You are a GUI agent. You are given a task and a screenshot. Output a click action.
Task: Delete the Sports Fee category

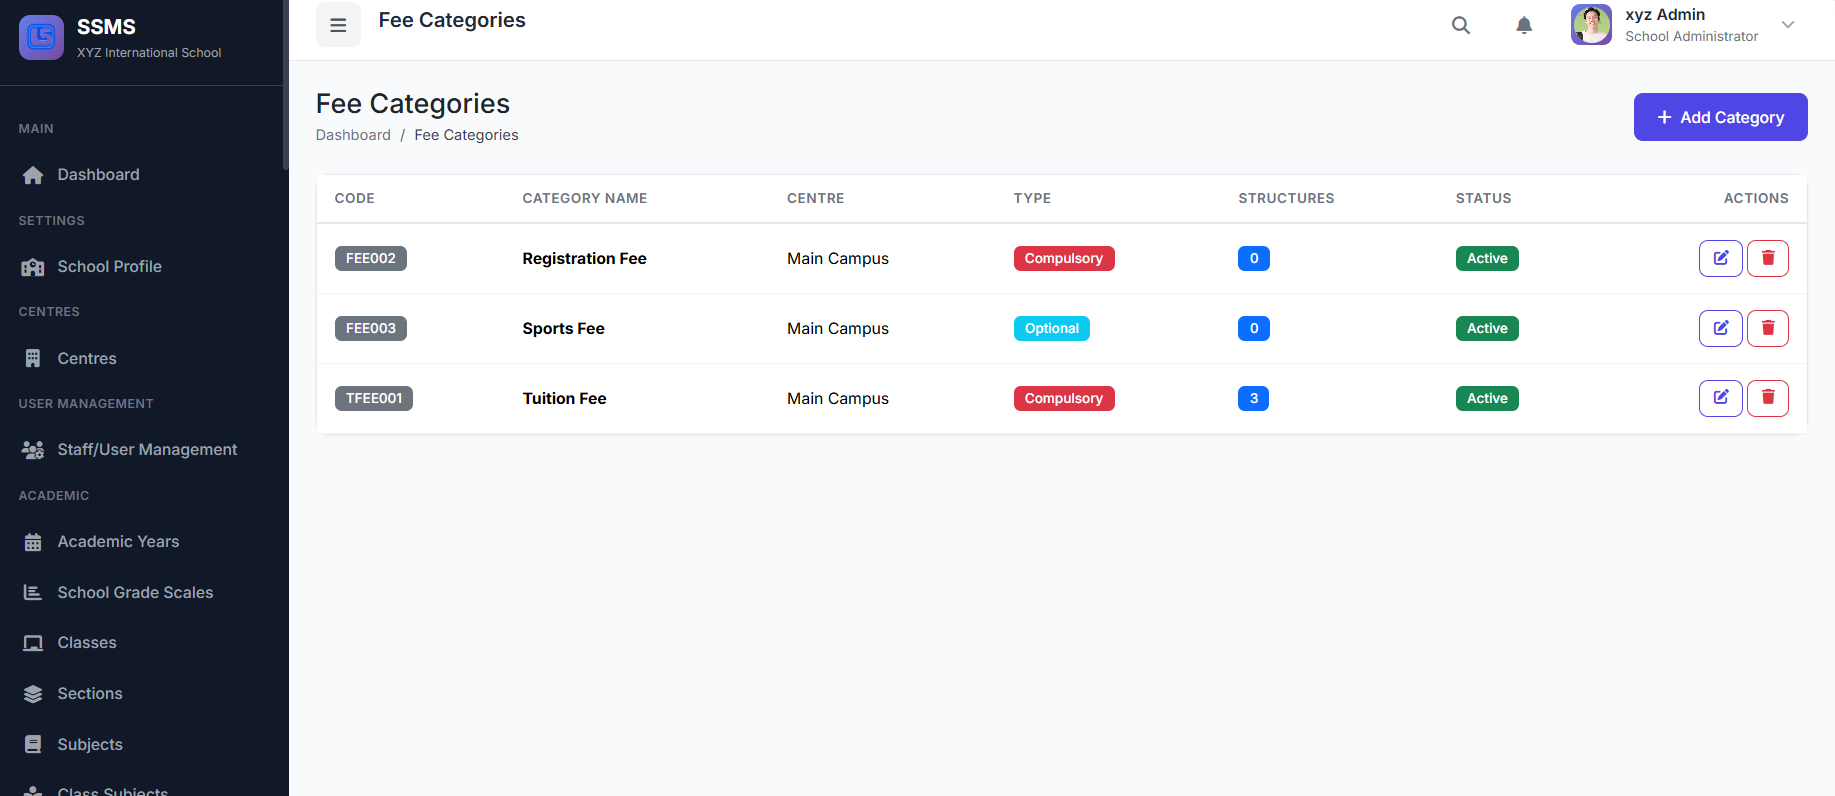(1767, 328)
